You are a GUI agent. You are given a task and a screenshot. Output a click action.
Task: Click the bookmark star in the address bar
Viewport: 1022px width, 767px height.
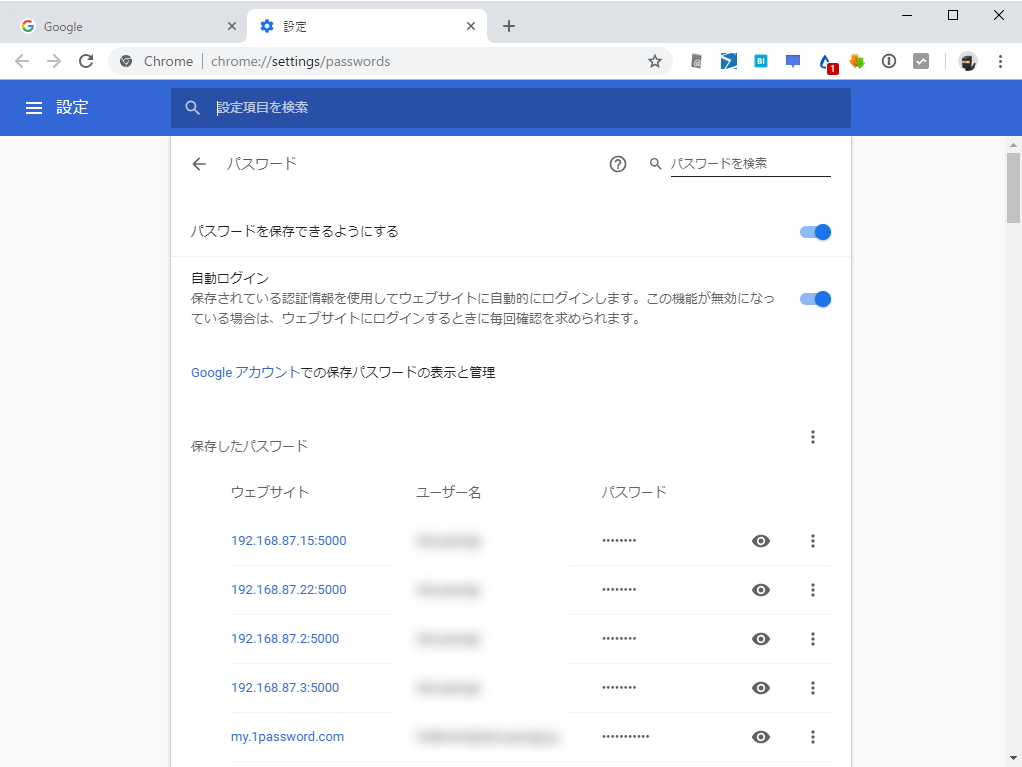pyautogui.click(x=655, y=61)
